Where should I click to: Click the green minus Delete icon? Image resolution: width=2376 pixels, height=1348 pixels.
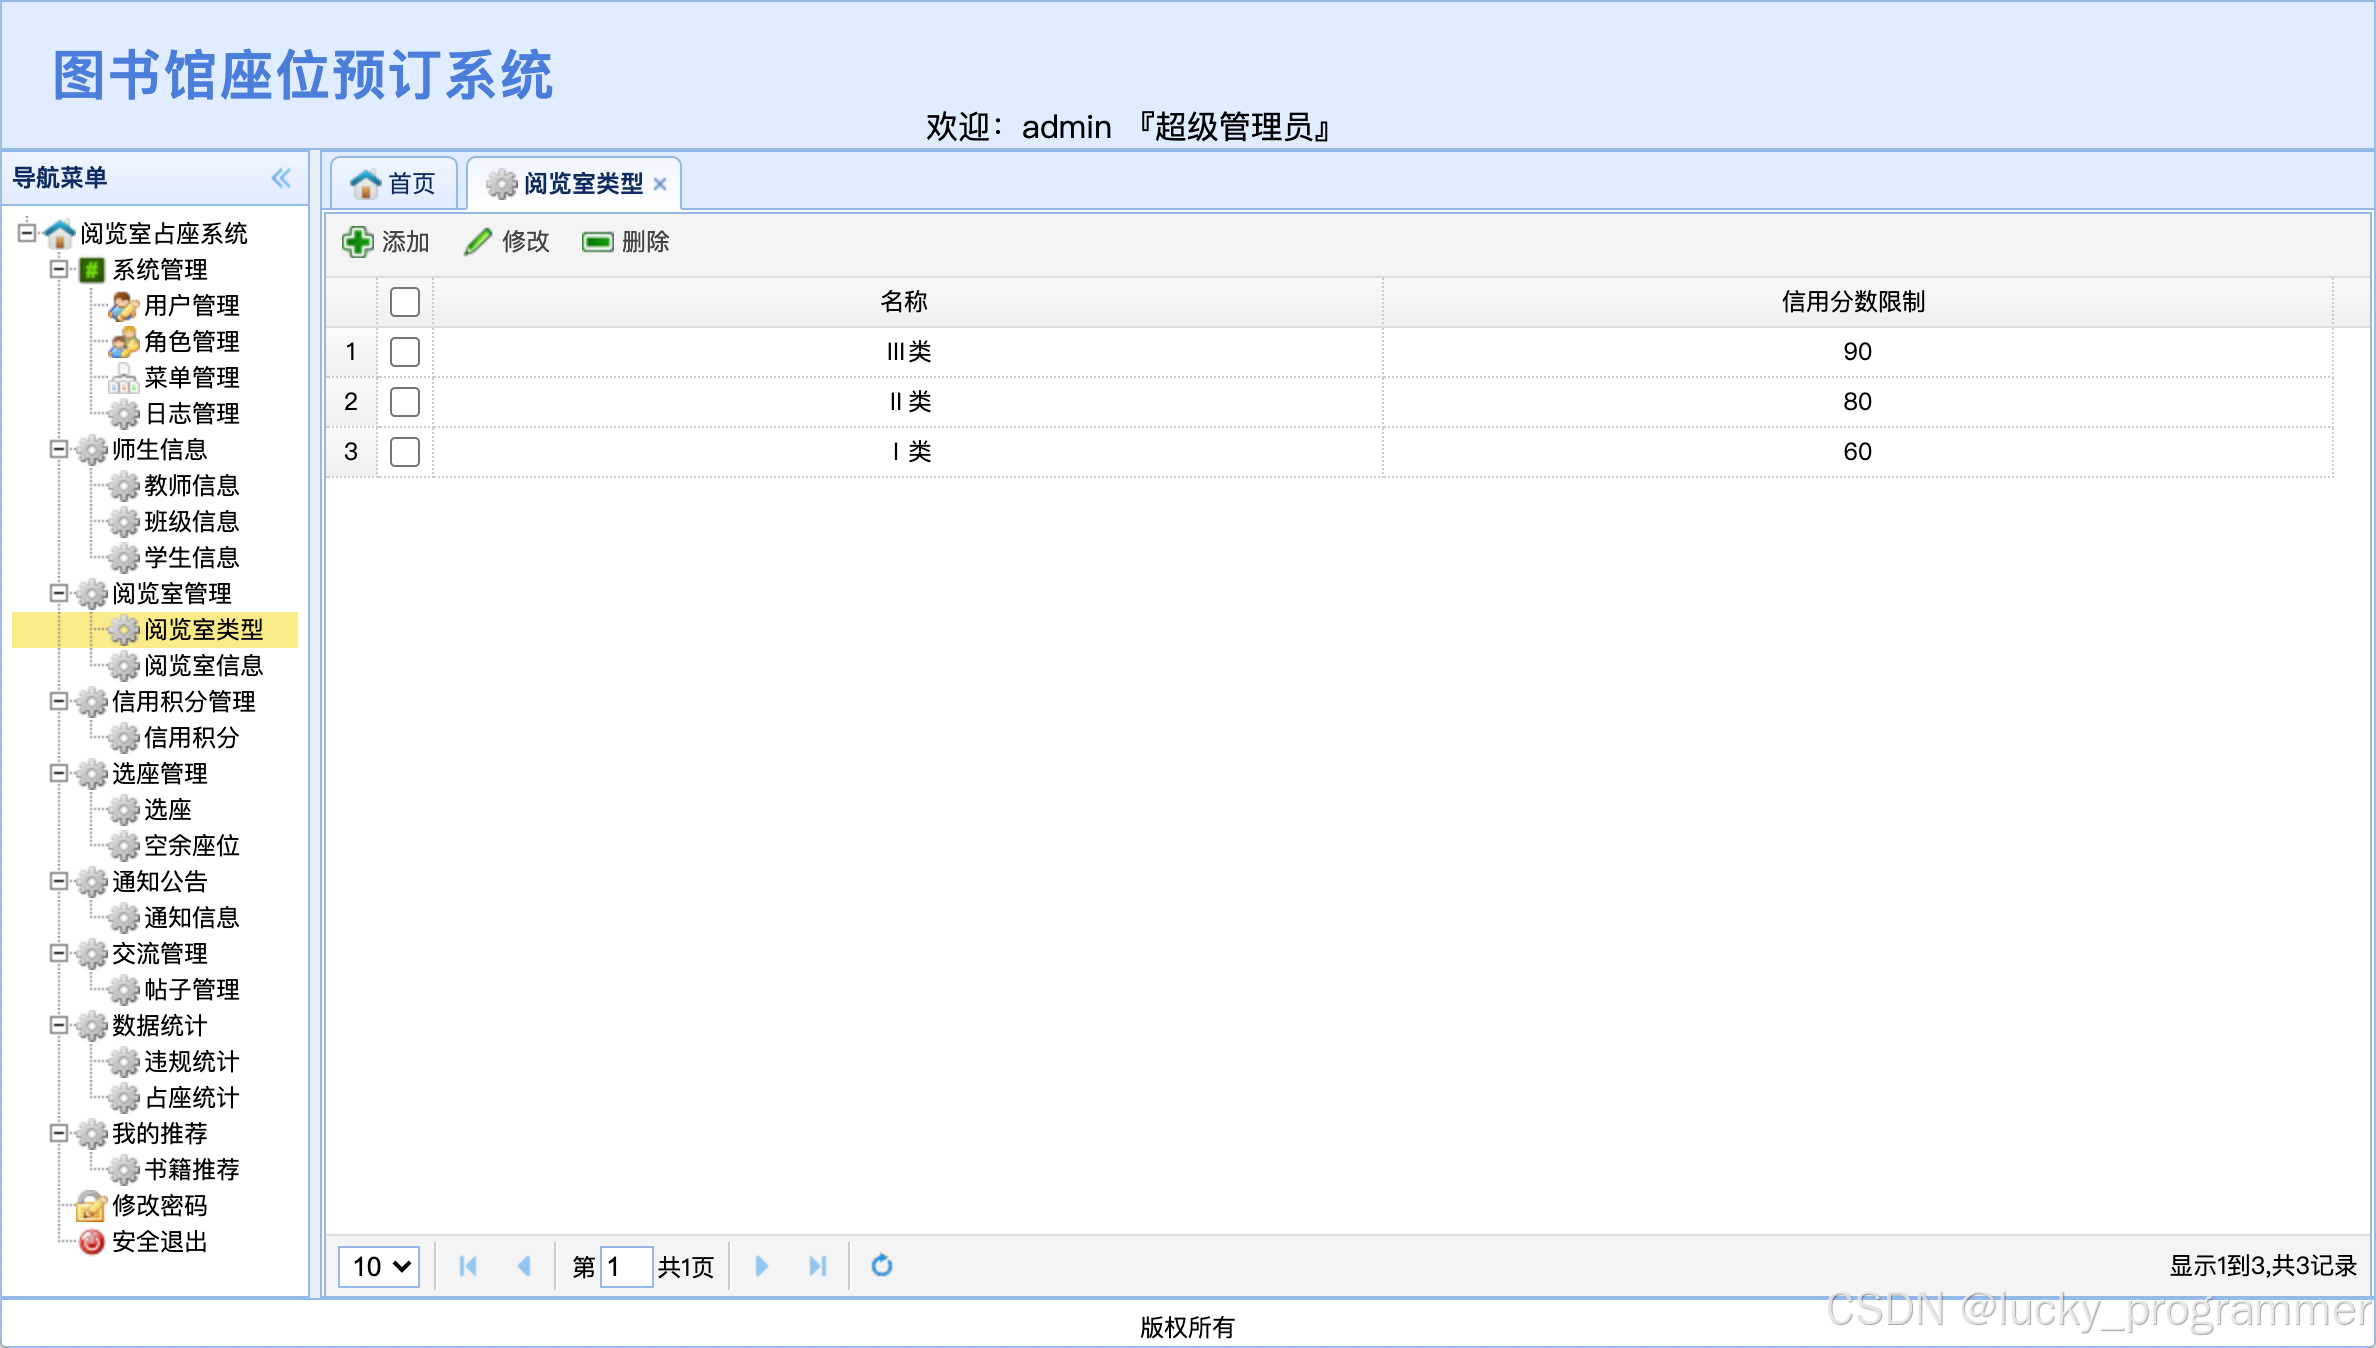597,242
